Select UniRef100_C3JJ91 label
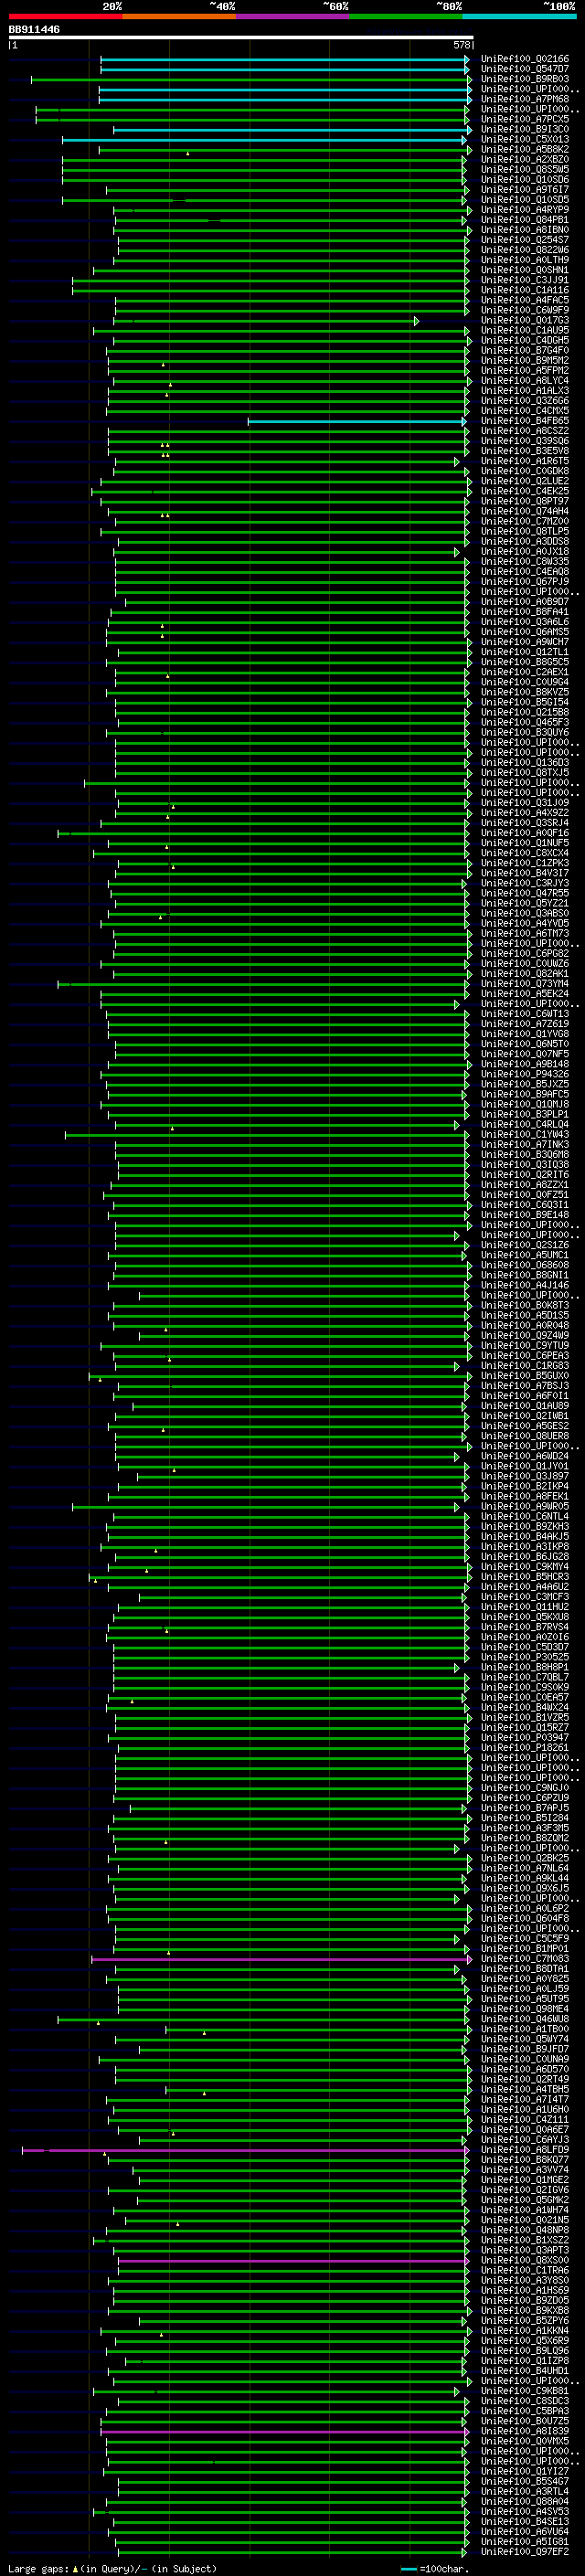 click(524, 280)
